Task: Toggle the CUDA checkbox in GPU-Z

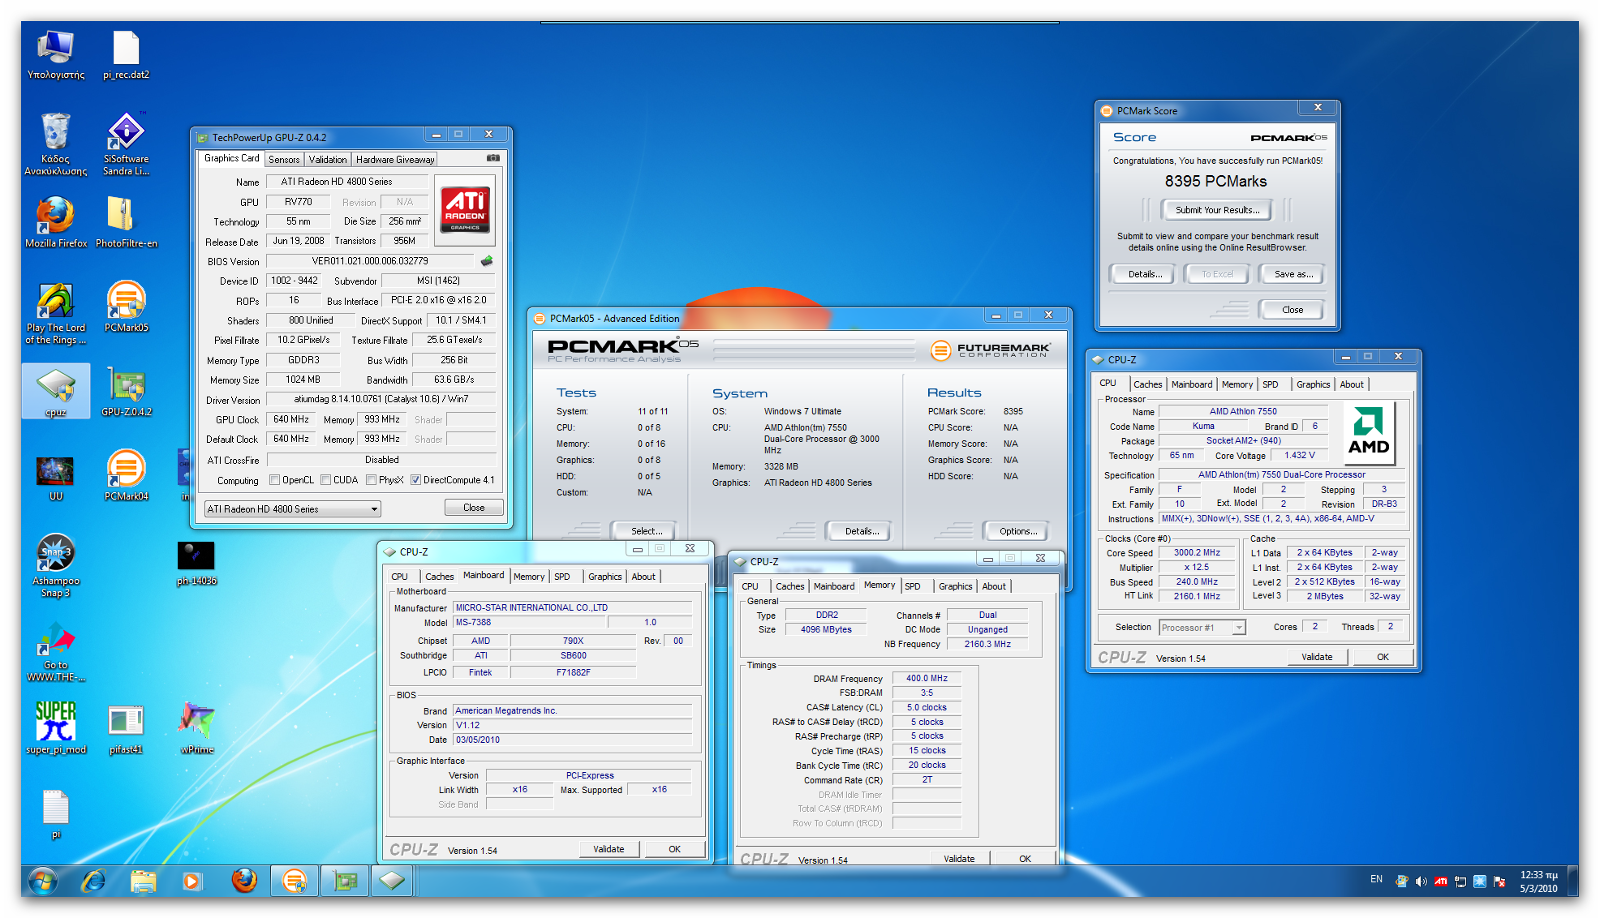Action: click(x=326, y=480)
